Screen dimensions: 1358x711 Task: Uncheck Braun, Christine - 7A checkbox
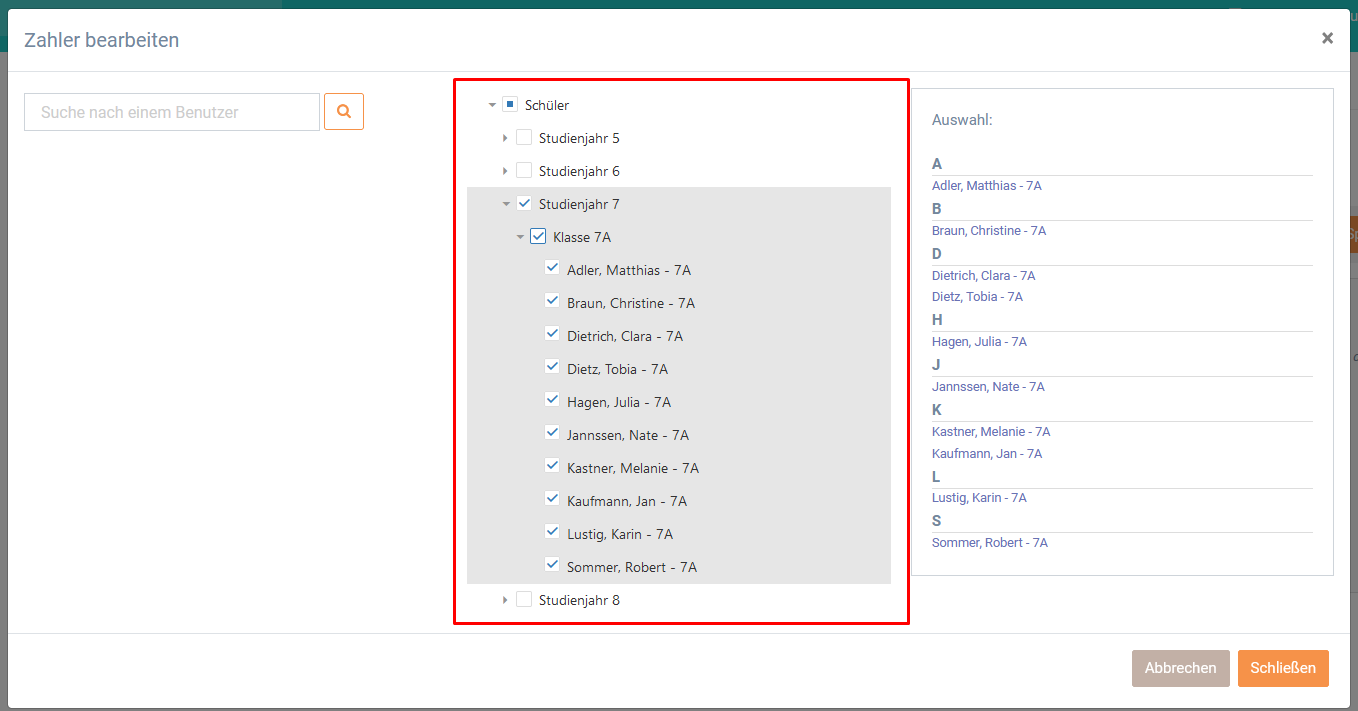pyautogui.click(x=552, y=302)
